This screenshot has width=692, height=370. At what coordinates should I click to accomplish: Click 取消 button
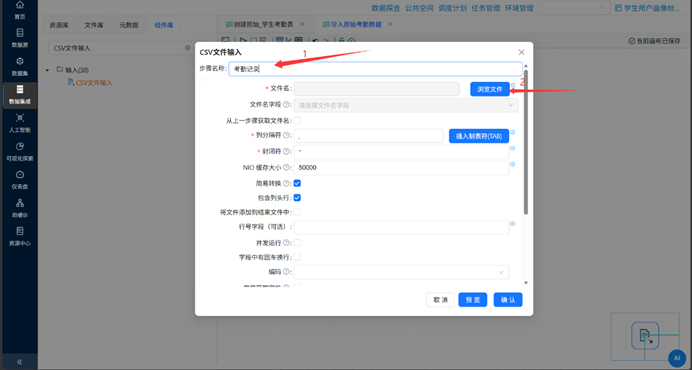pyautogui.click(x=440, y=300)
